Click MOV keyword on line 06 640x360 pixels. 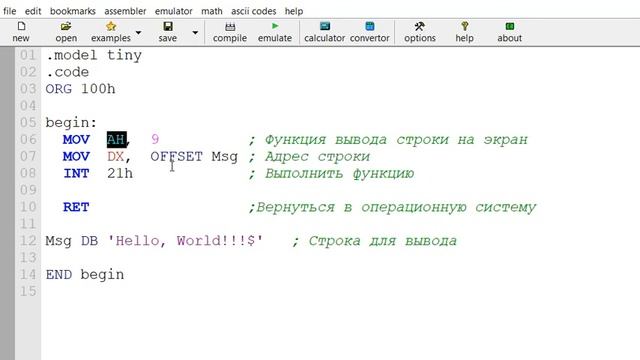[x=76, y=140]
